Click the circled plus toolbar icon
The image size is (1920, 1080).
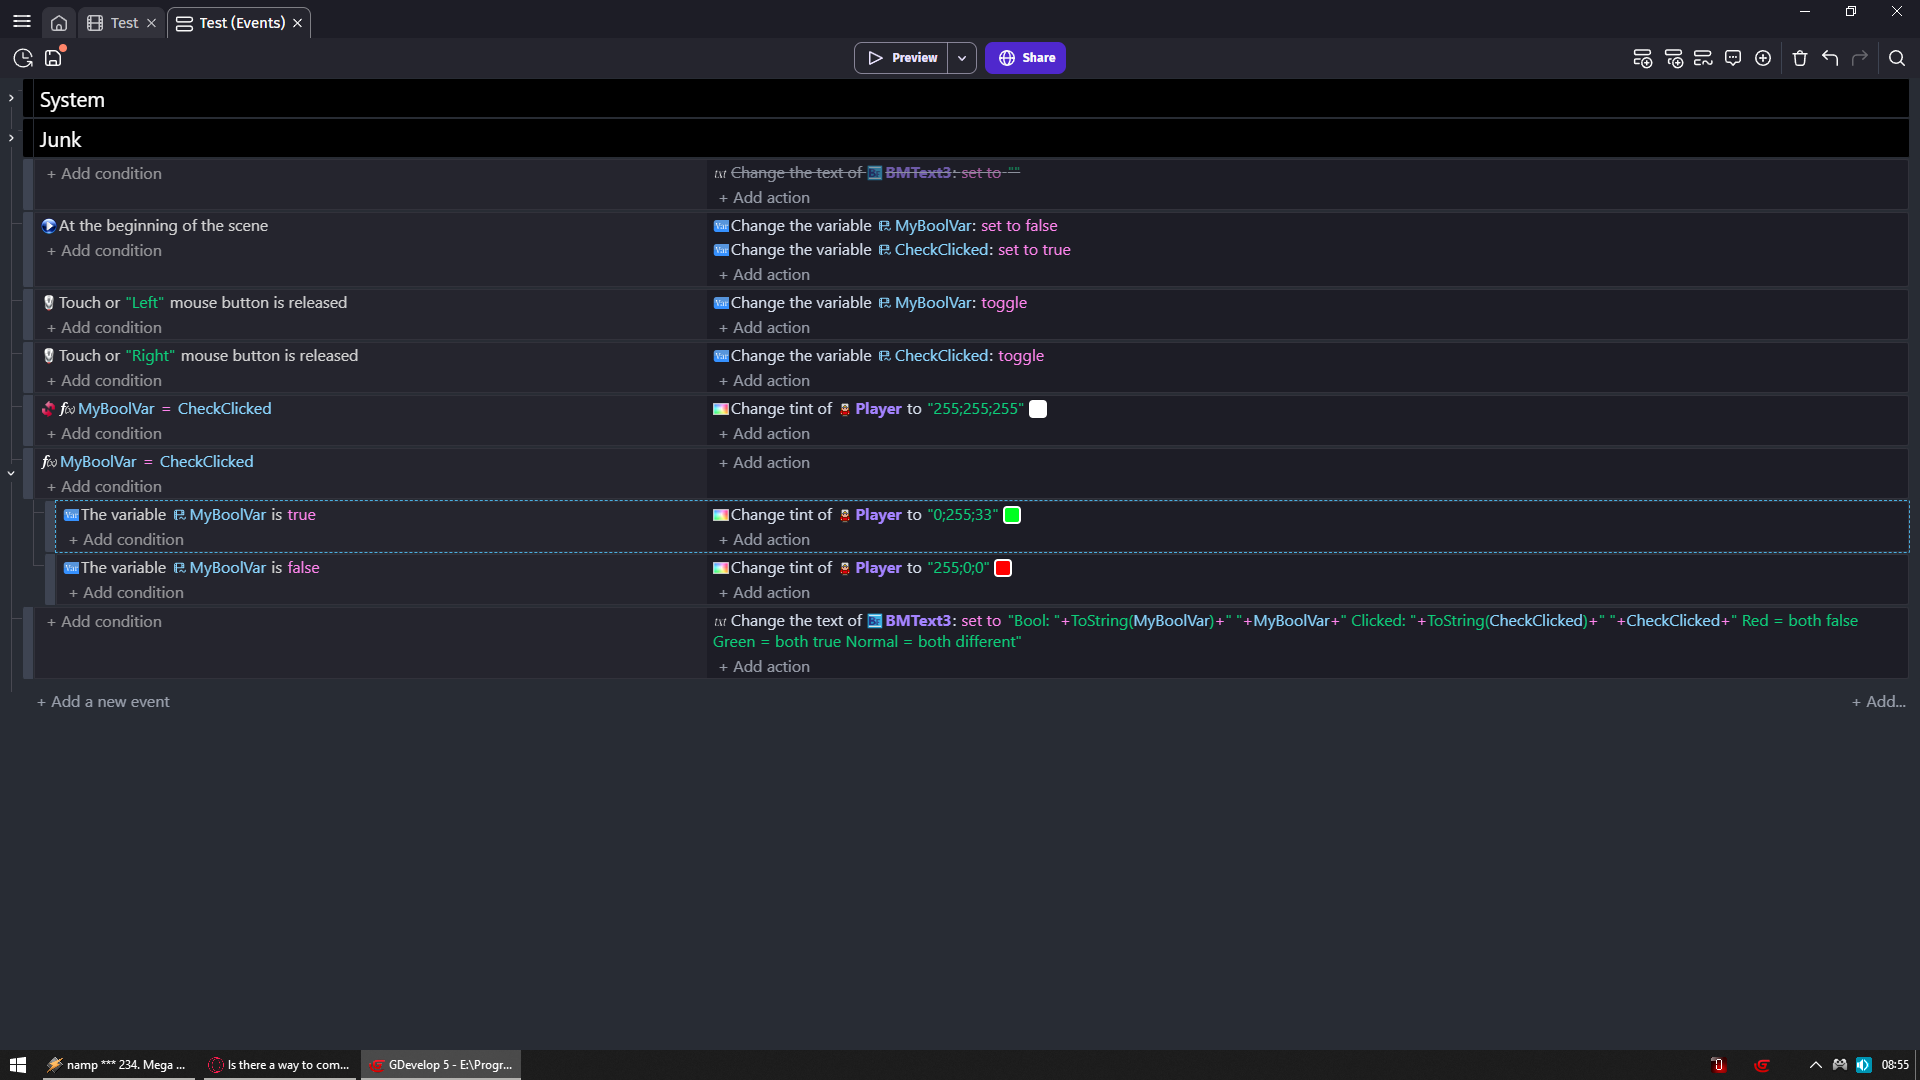point(1763,58)
